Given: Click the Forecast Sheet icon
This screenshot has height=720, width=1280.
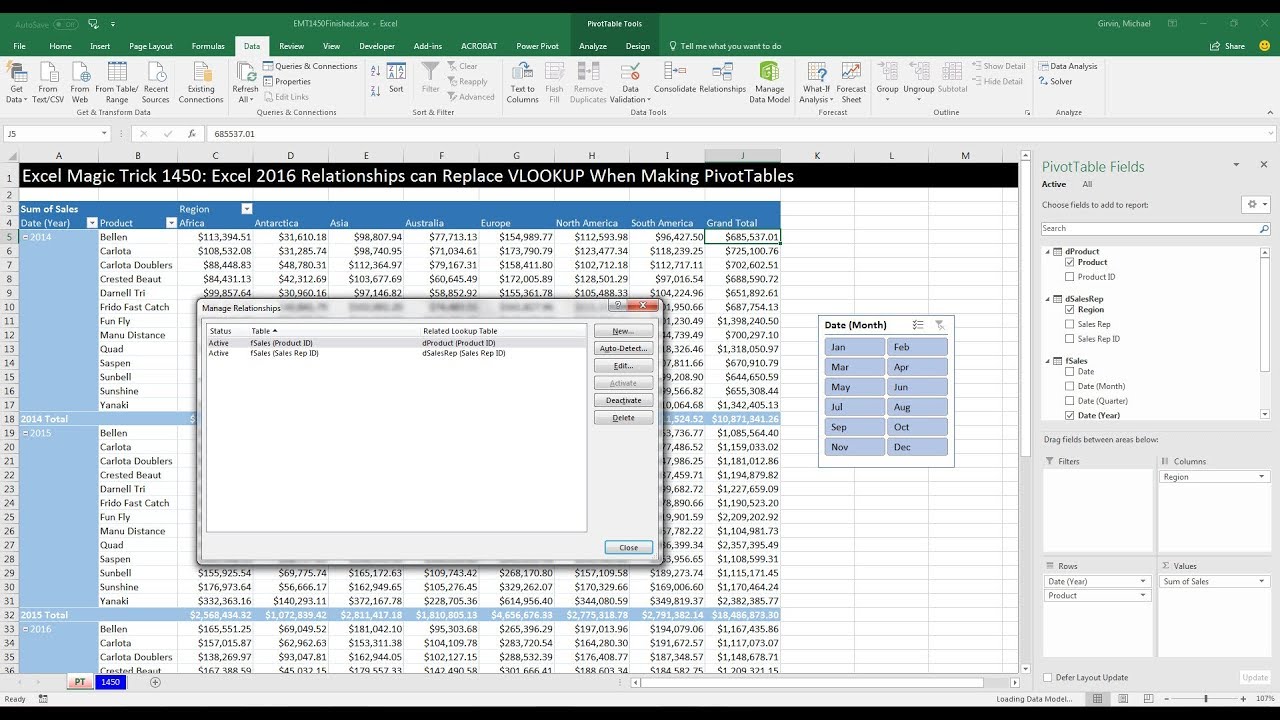Looking at the screenshot, I should coord(852,82).
